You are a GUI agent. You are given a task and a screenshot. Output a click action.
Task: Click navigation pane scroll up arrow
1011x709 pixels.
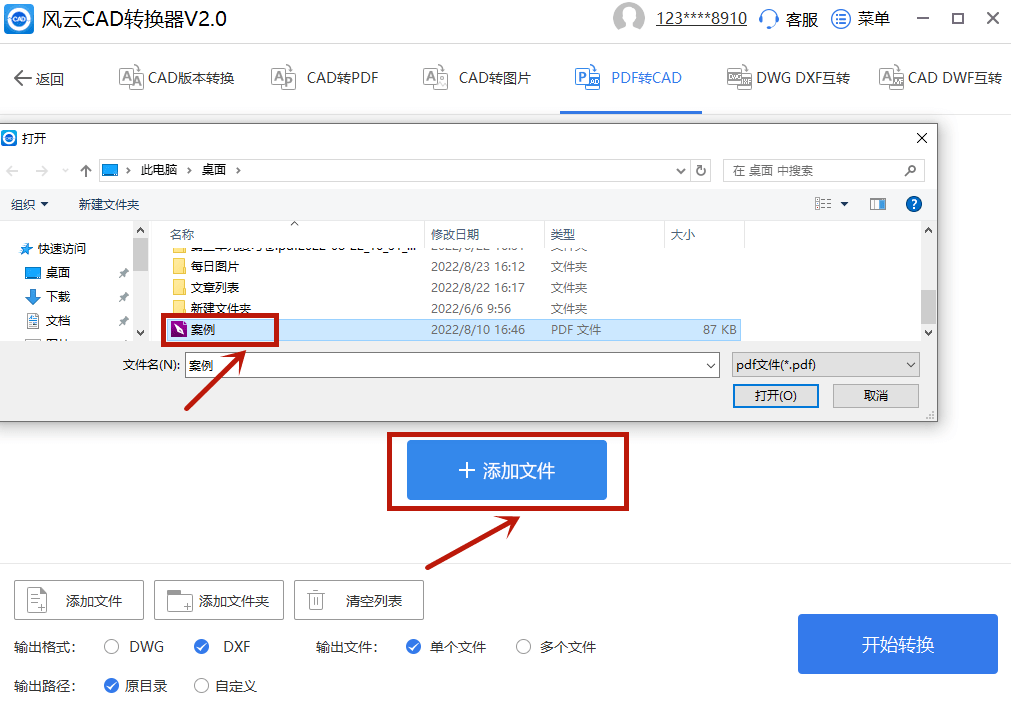click(x=141, y=229)
